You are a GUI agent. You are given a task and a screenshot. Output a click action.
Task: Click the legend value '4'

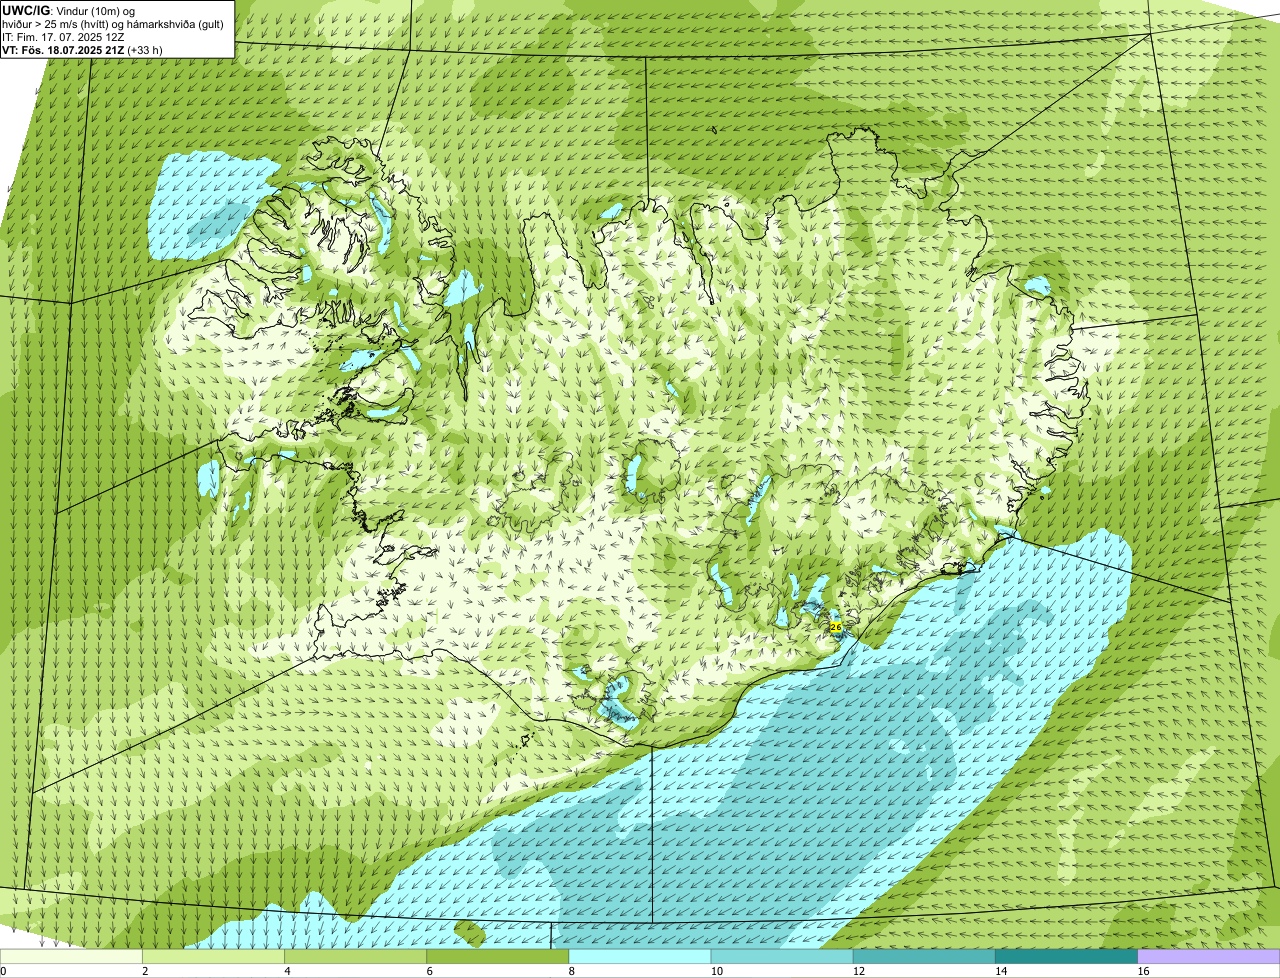point(287,971)
